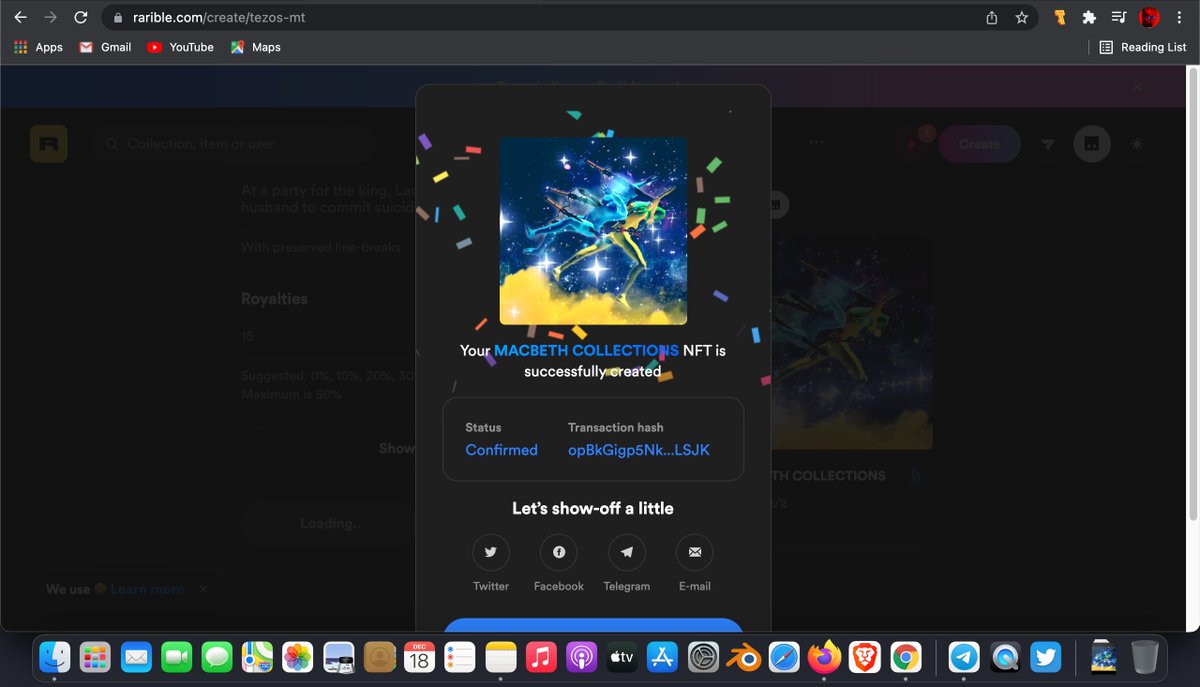Open the Rarible paper-plane icon in header
Screen dimensions: 1200x687
[x=1047, y=145]
